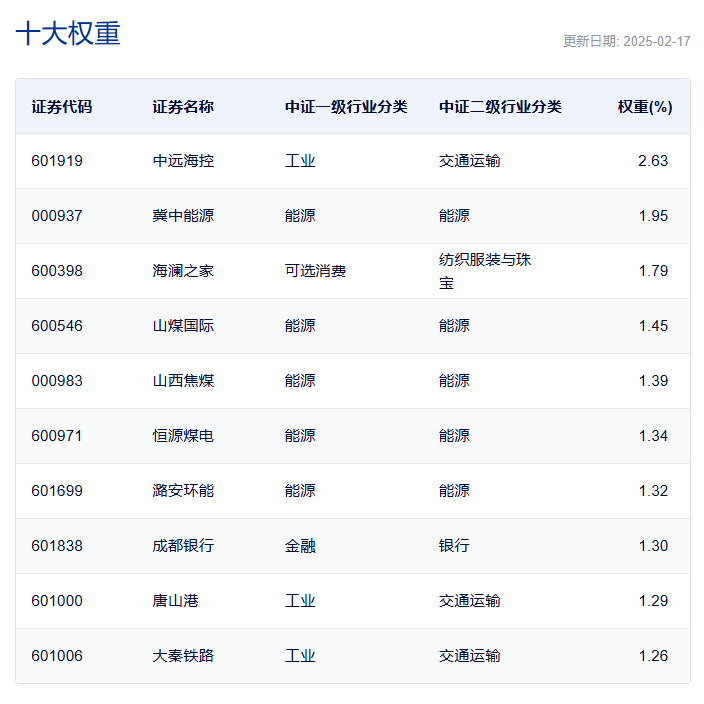The width and height of the screenshot is (704, 704).
Task: Select the name 海澜之家
Action: click(x=183, y=271)
